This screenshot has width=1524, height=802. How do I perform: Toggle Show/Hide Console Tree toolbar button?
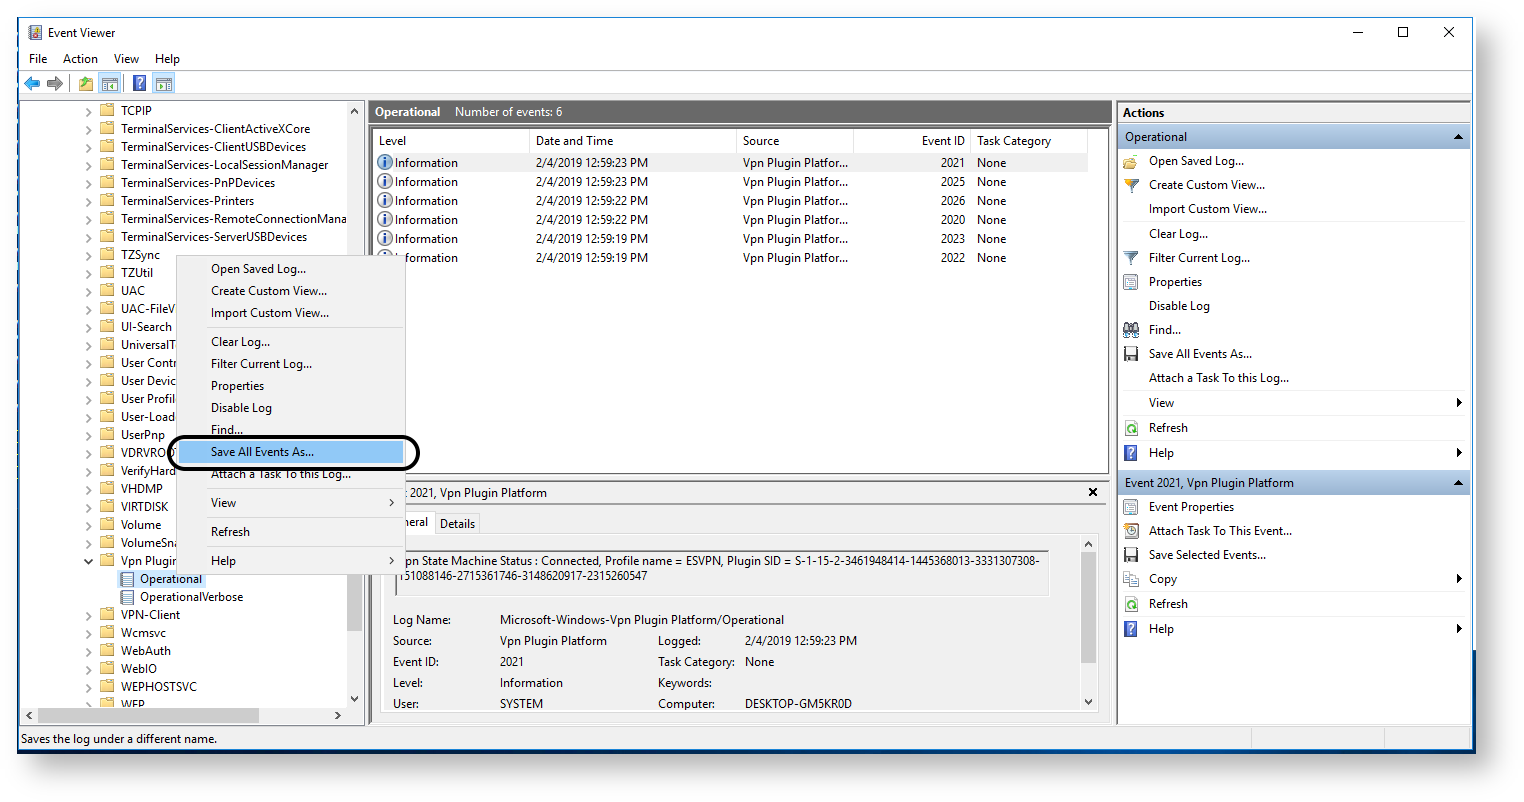[110, 82]
